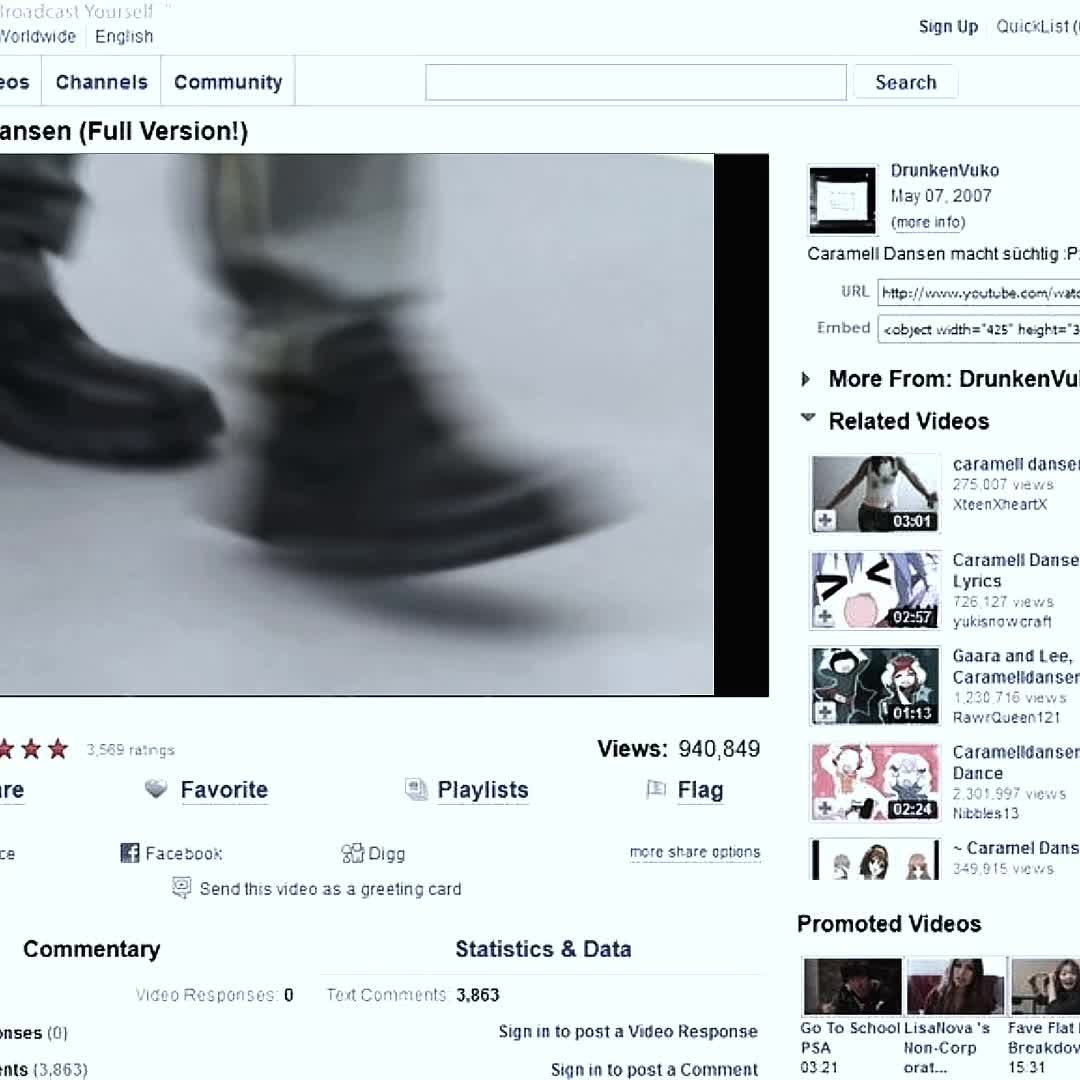Click the Facebook share icon
This screenshot has width=1080, height=1080.
[x=129, y=853]
